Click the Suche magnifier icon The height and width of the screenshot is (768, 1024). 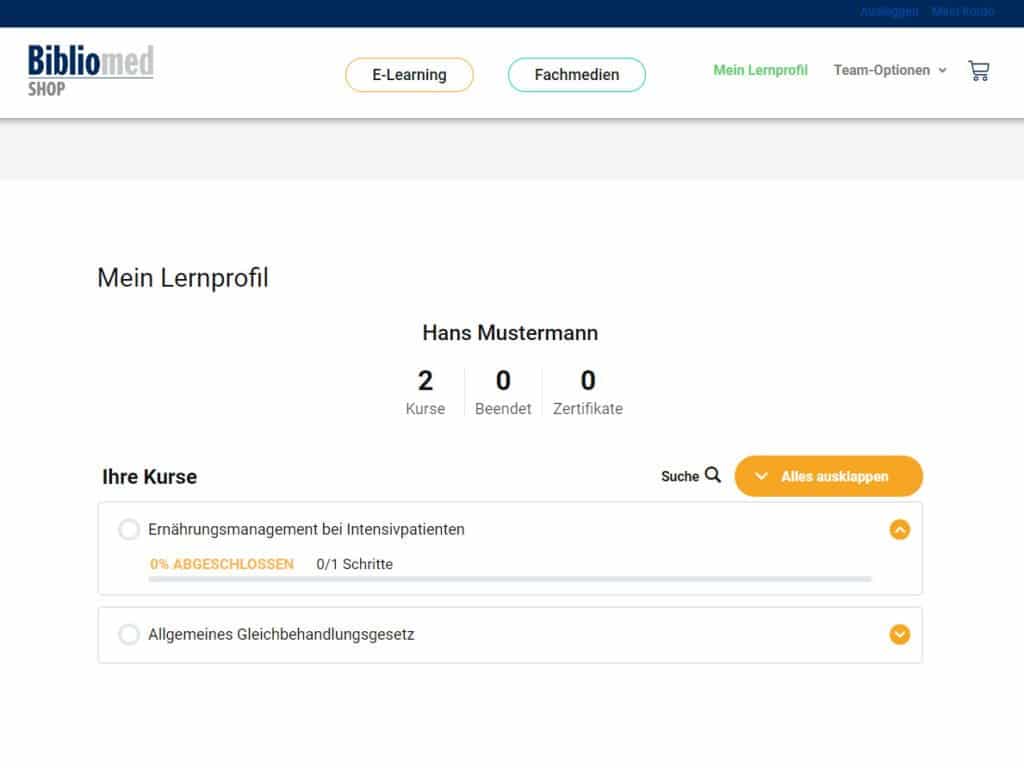712,476
